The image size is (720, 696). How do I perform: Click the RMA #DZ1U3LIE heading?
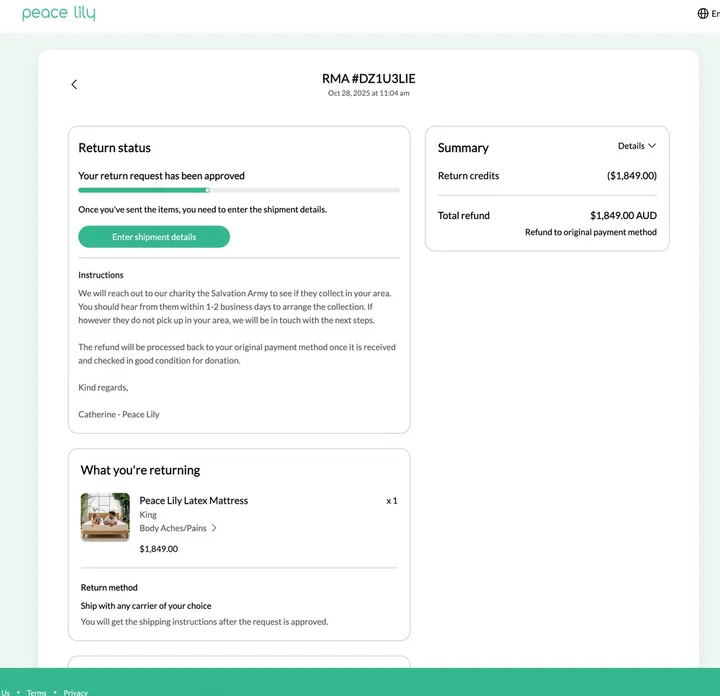[369, 78]
